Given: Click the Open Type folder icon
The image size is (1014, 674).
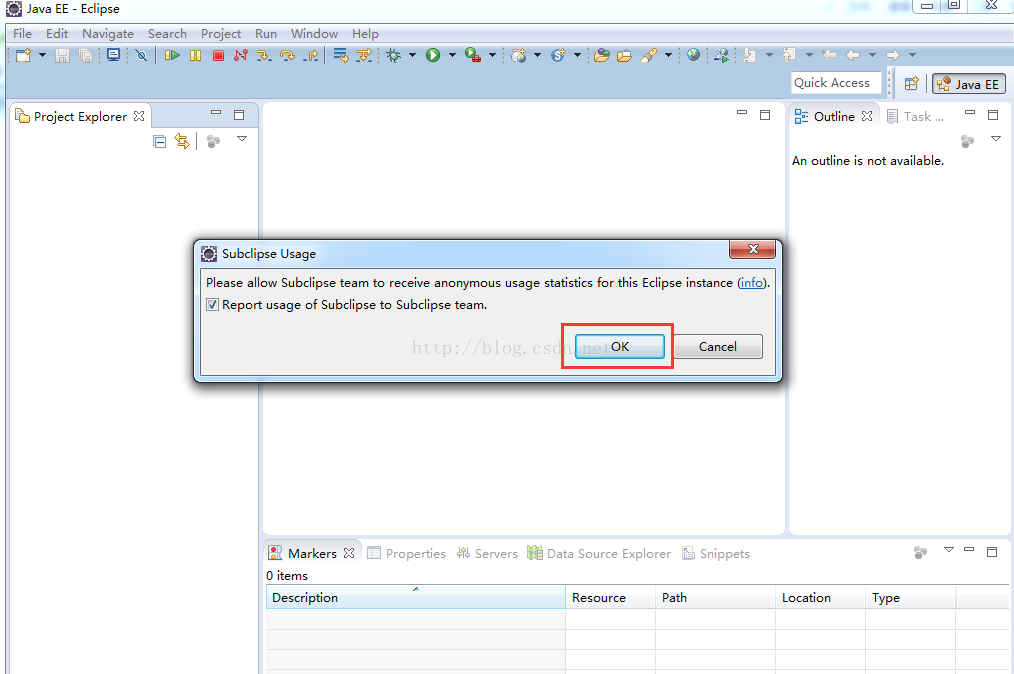Looking at the screenshot, I should click(x=602, y=56).
